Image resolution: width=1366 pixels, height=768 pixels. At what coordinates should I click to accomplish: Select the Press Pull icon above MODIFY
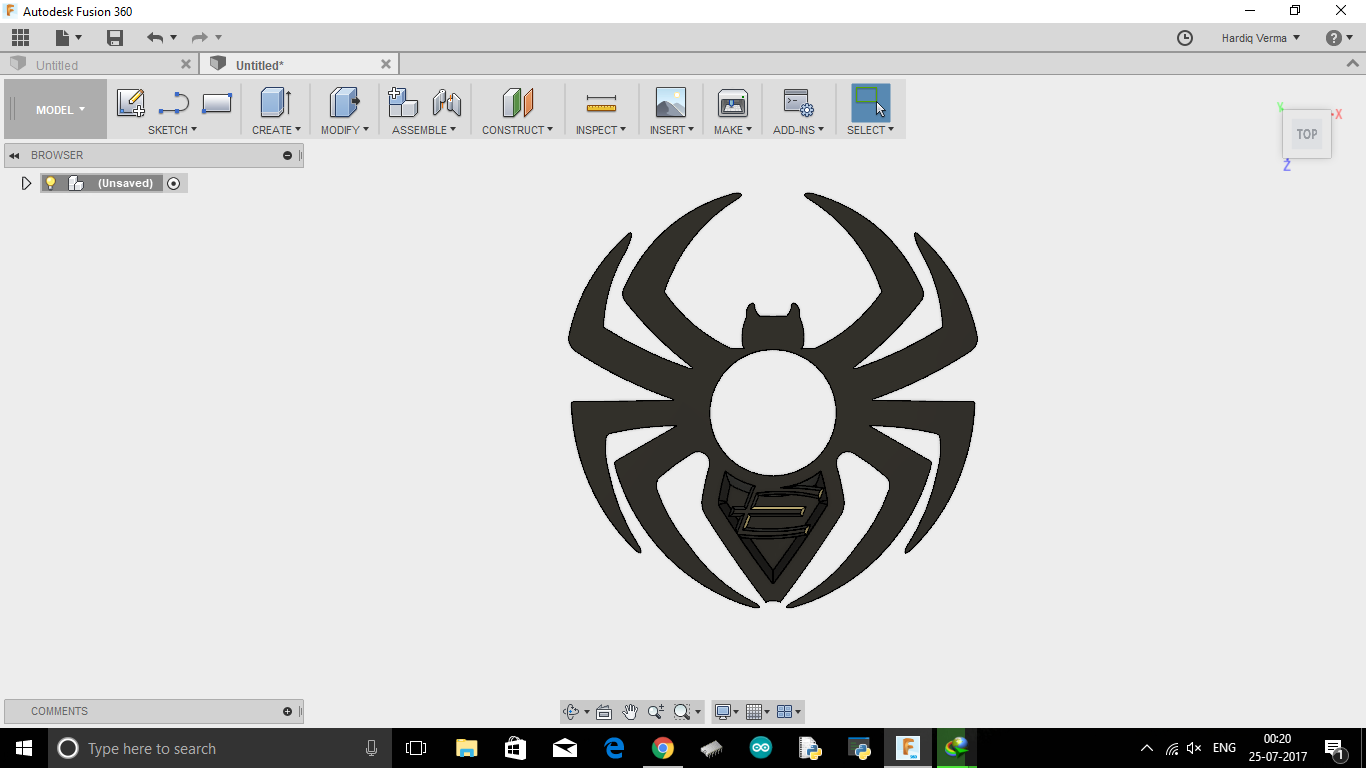[x=345, y=102]
